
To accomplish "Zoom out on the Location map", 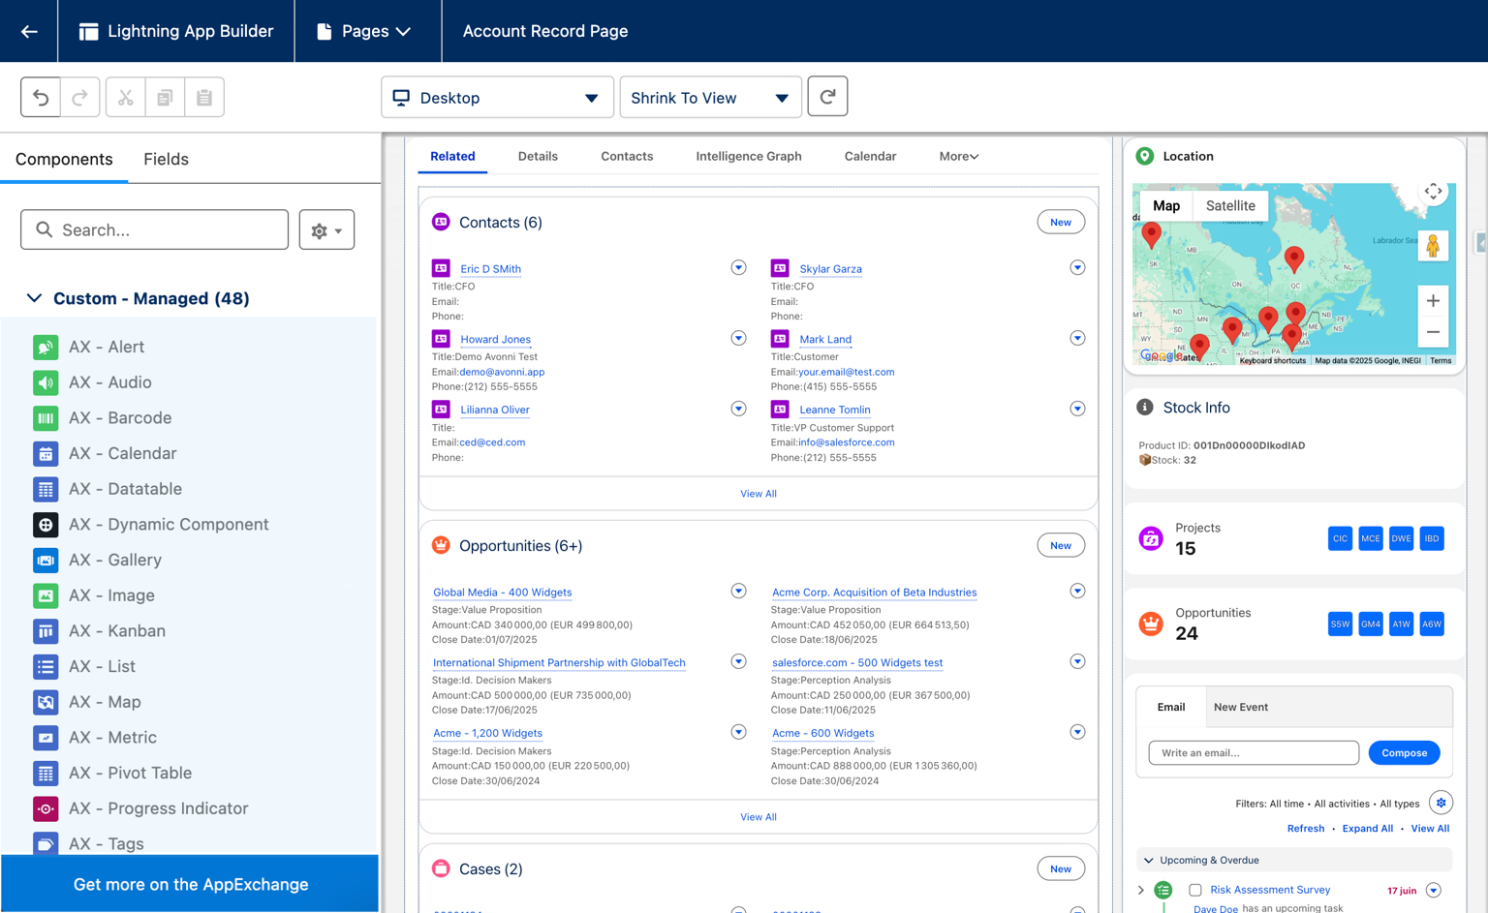I will (x=1433, y=332).
